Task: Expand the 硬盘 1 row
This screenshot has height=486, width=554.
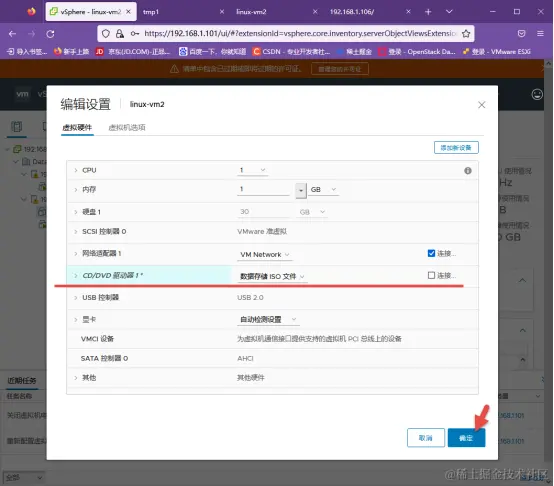Action: 76,212
